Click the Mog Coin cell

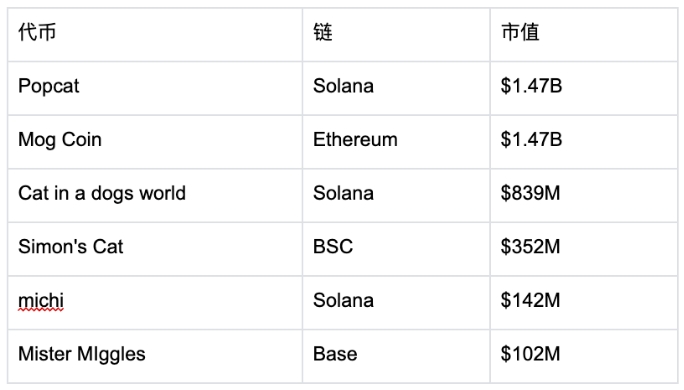coord(155,142)
